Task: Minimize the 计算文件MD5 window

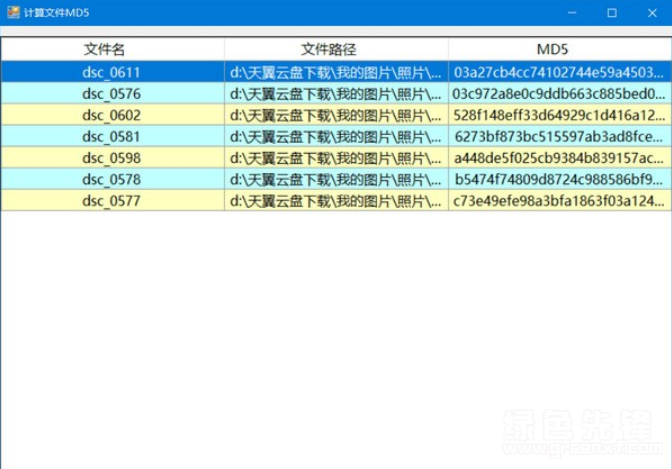Action: [x=572, y=13]
